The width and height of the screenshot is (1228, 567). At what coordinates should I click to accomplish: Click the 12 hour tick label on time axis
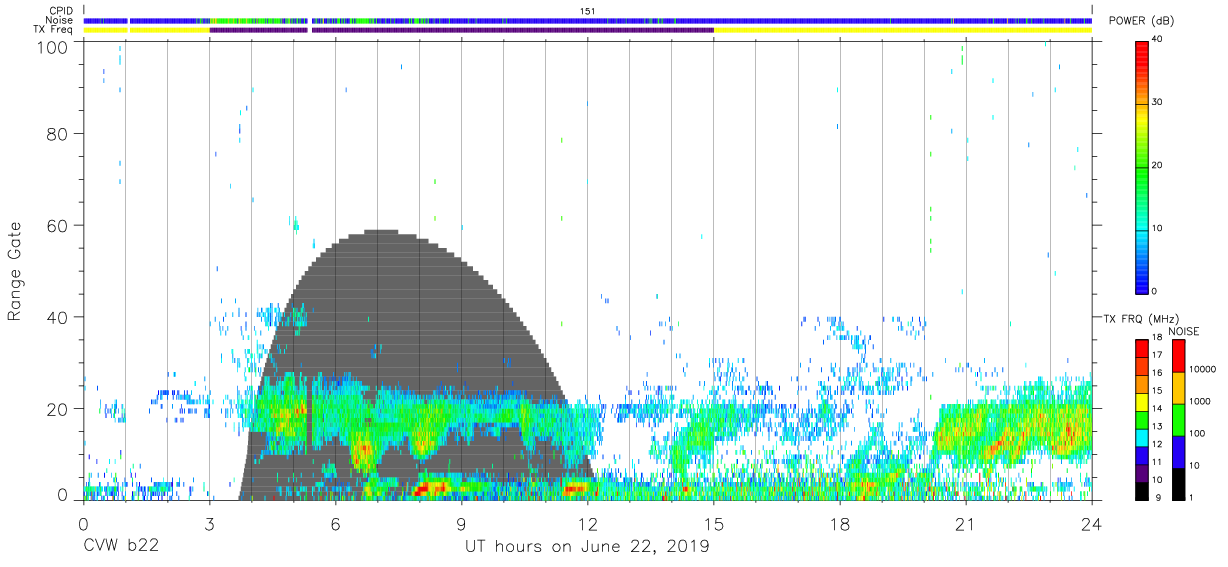pyautogui.click(x=587, y=524)
